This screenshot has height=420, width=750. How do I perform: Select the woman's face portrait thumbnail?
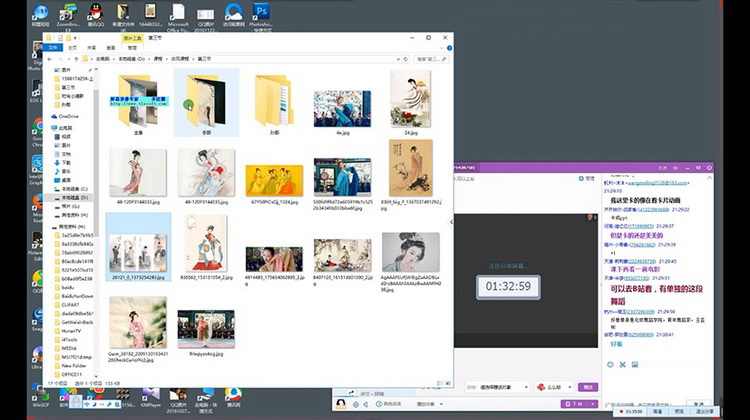(x=410, y=252)
